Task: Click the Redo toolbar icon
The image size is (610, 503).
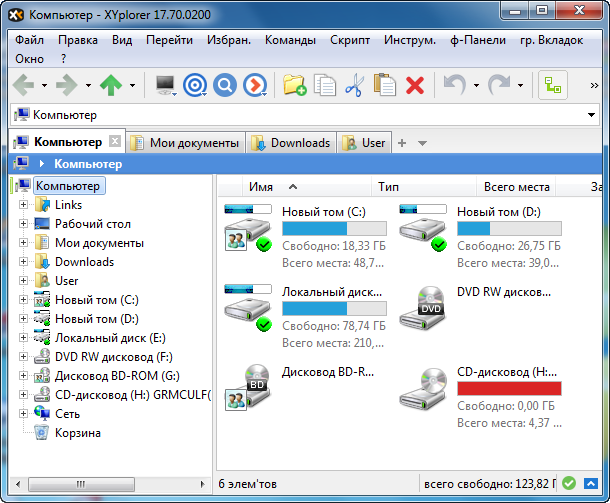Action: point(499,85)
